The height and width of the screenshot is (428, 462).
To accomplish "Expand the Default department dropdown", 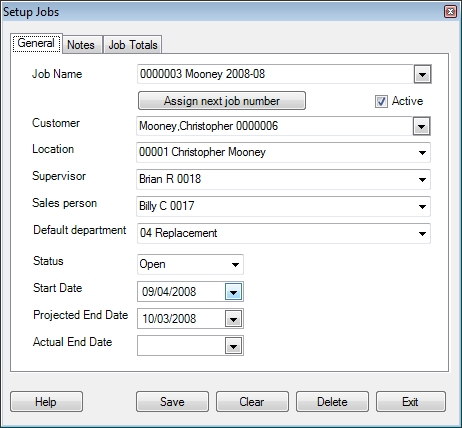I will click(x=422, y=233).
